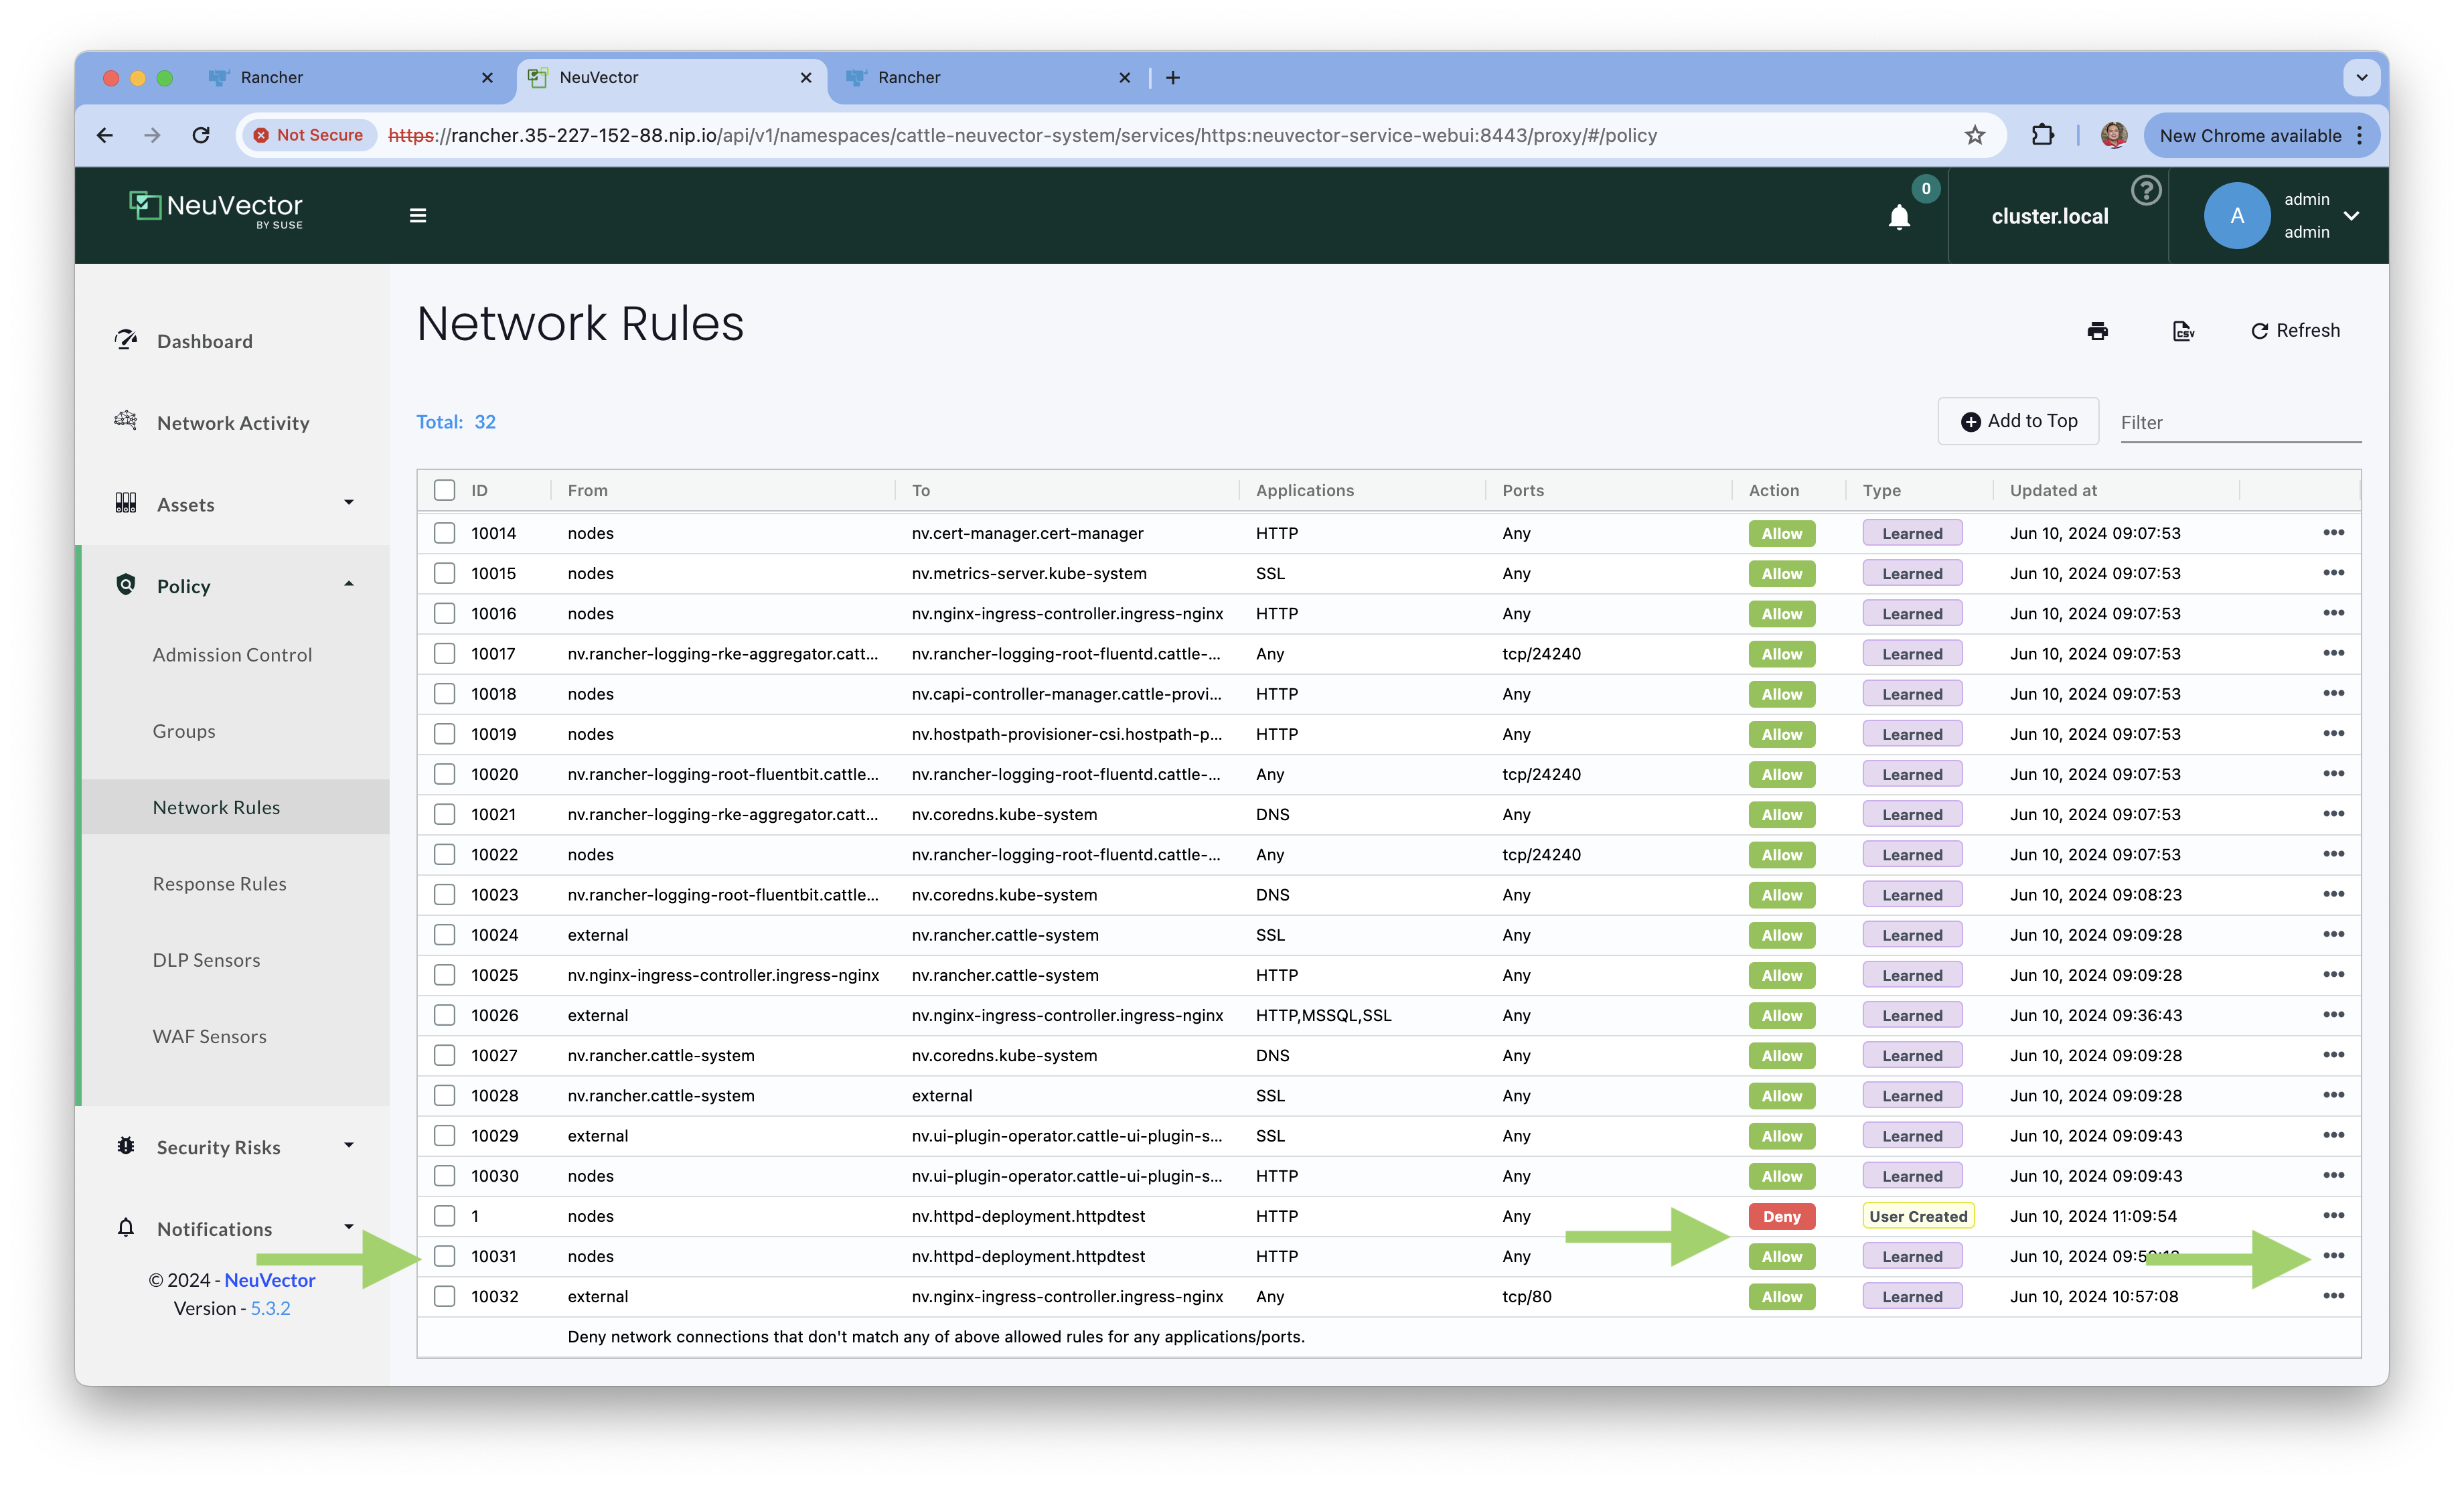This screenshot has width=2464, height=1485.
Task: Bookmark page with the star icon
Action: (1974, 135)
